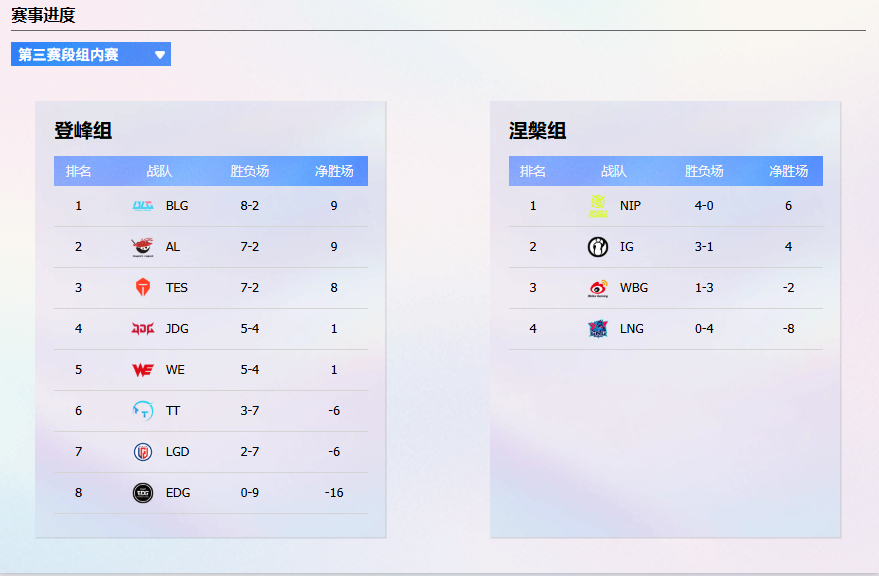
Task: Click 排名 header in 登峰组 table
Action: [78, 171]
